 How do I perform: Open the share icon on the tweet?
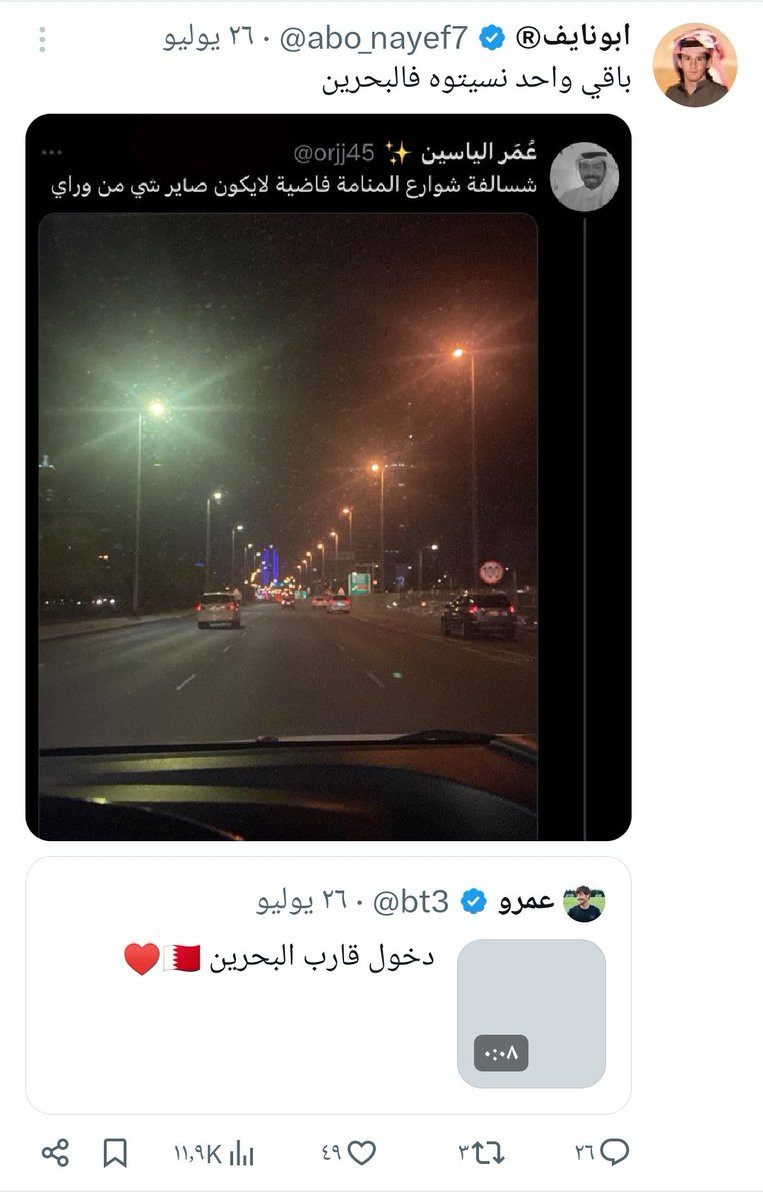pyautogui.click(x=55, y=1153)
